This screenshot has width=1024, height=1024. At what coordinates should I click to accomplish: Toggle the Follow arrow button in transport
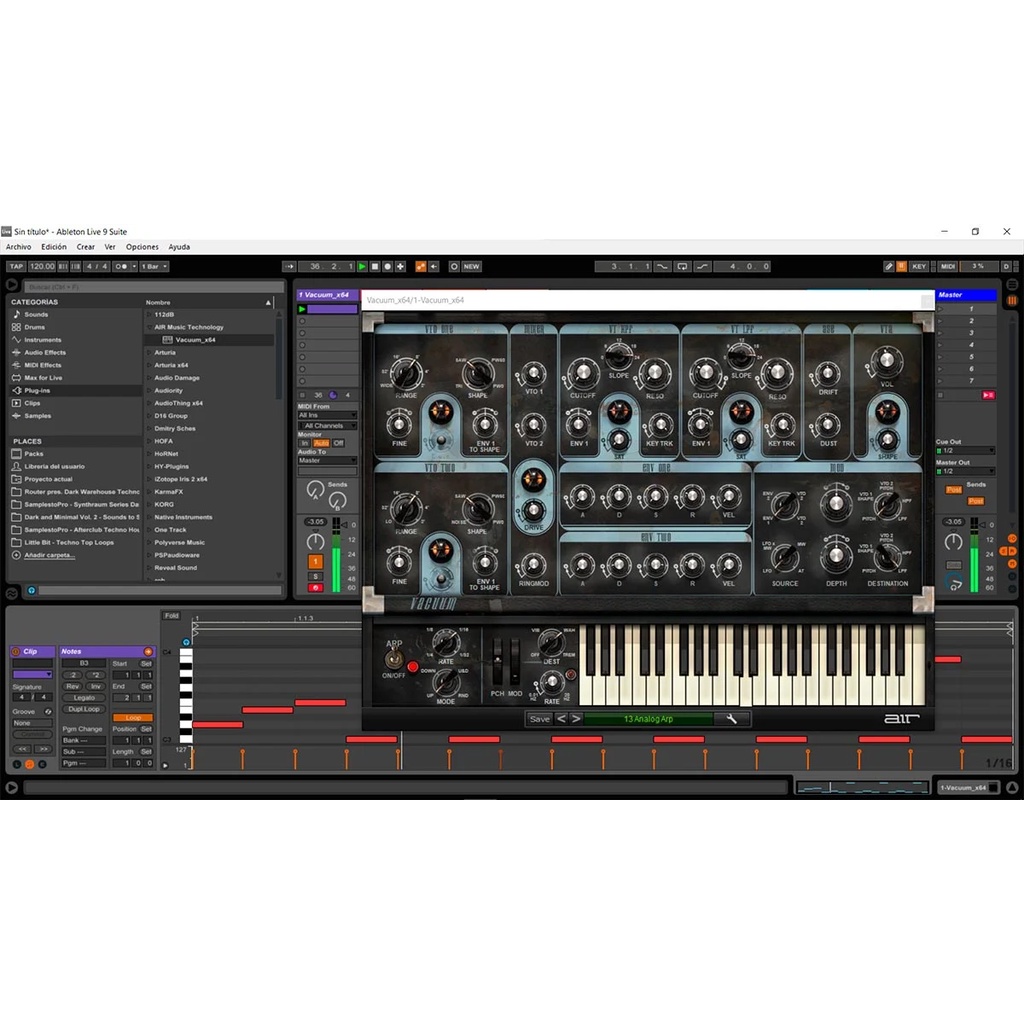click(x=289, y=266)
